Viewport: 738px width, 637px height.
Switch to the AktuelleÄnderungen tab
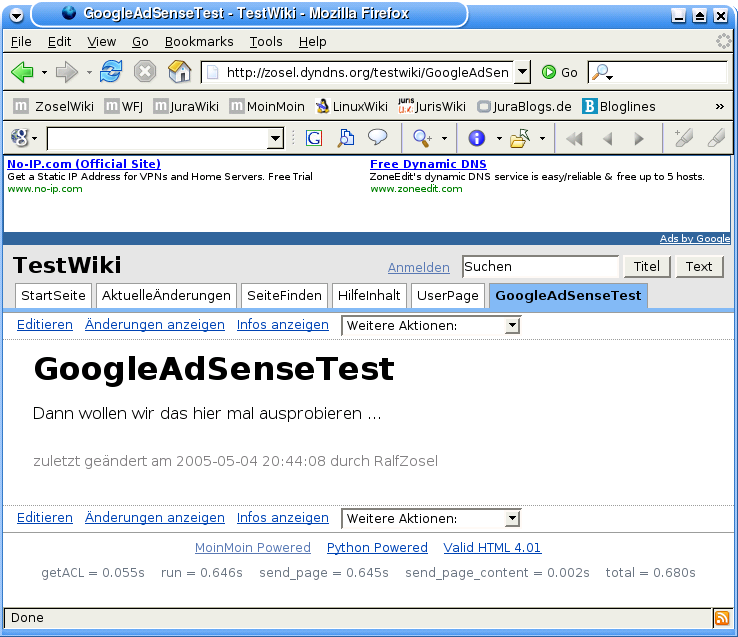[x=167, y=296]
